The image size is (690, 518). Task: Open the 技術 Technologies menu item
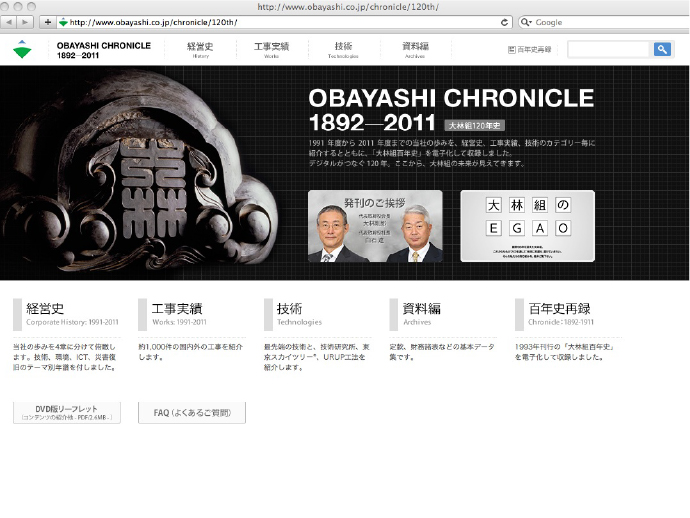pyautogui.click(x=343, y=49)
